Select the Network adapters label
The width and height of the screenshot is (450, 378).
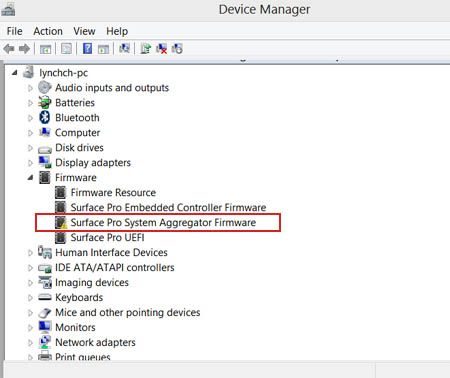[95, 342]
